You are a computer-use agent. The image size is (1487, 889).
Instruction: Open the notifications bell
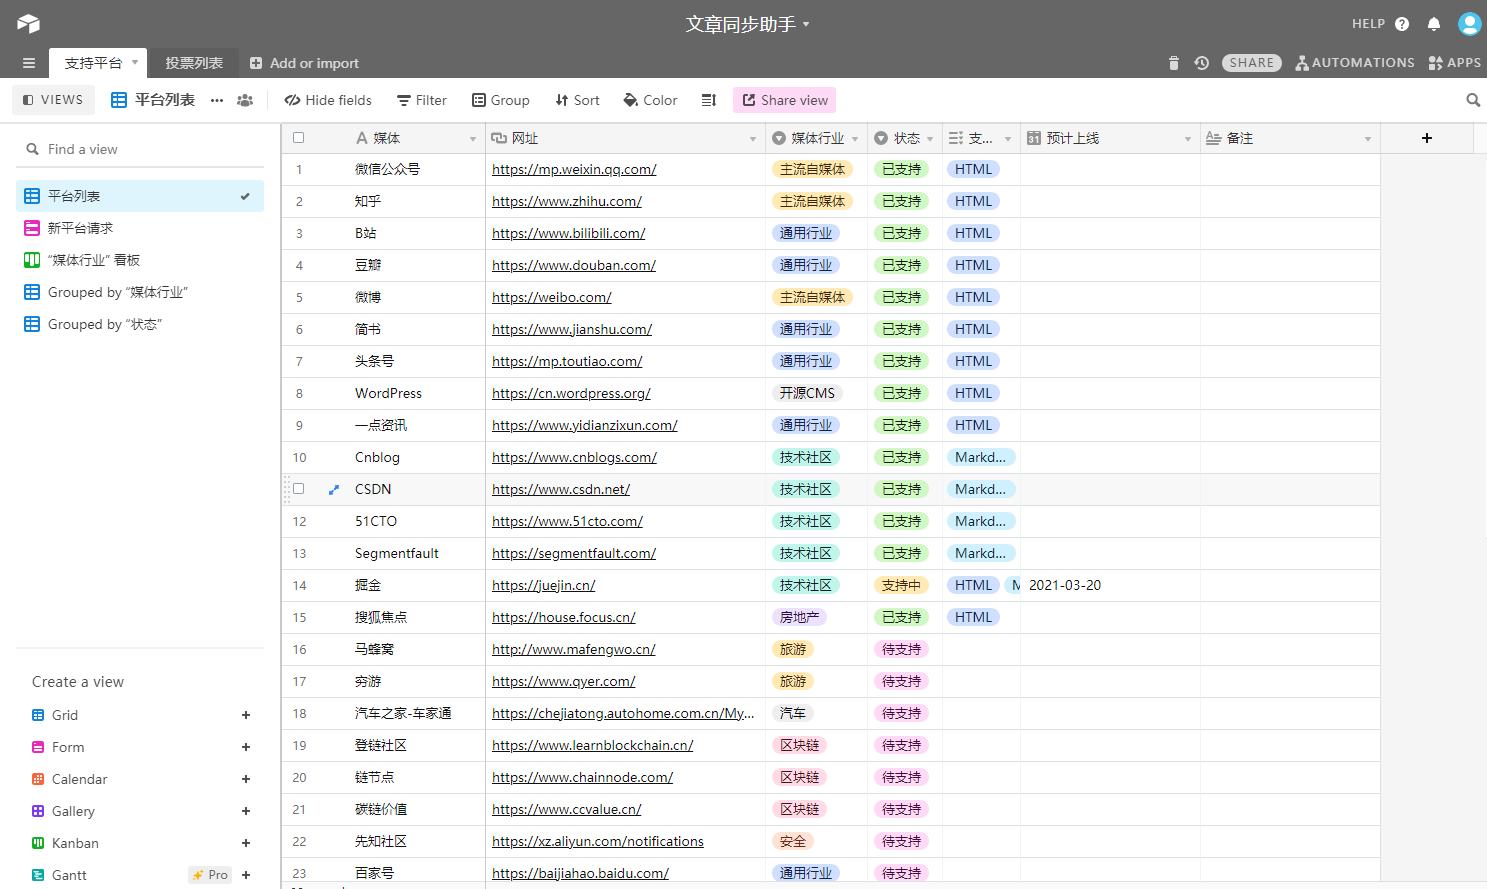pyautogui.click(x=1433, y=24)
